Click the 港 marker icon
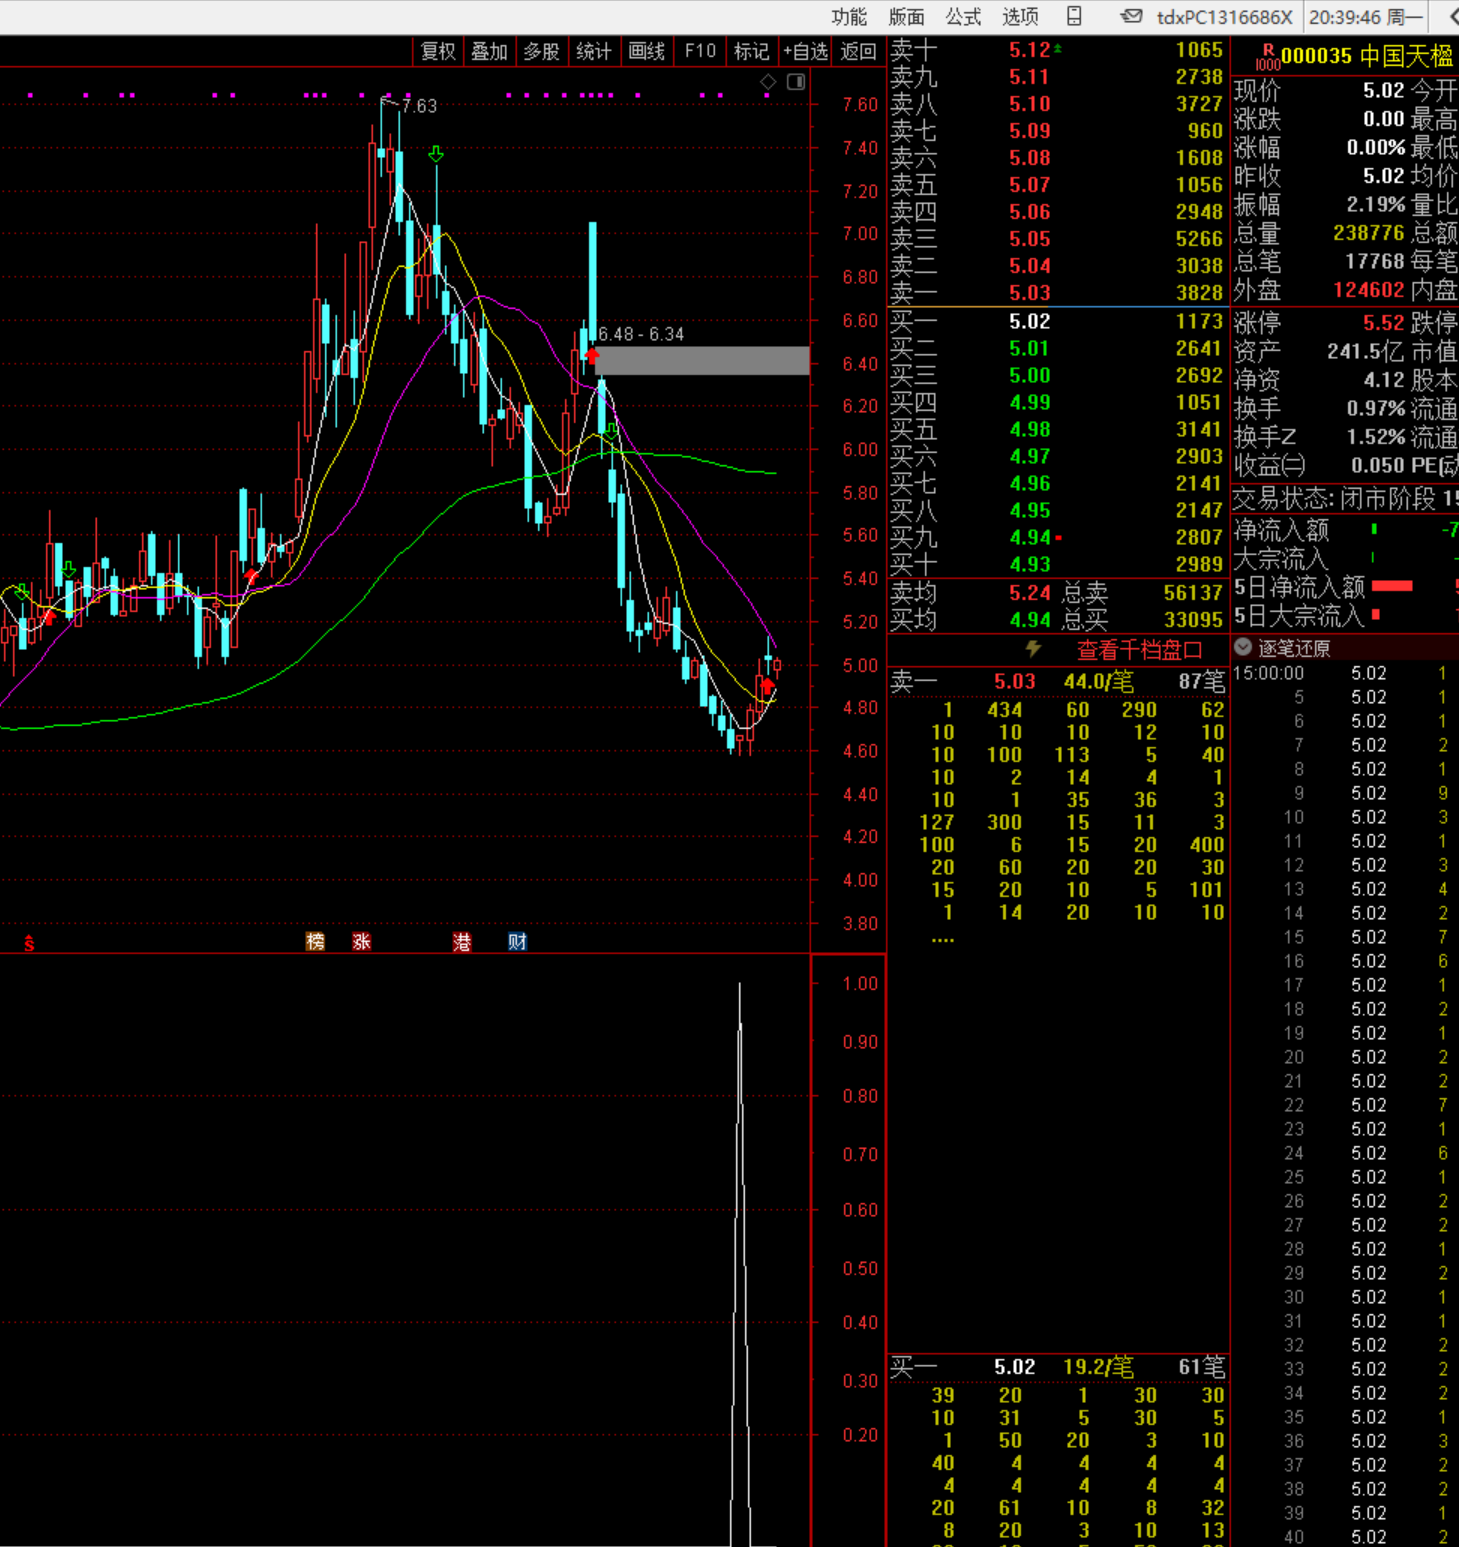The image size is (1459, 1547). coord(462,941)
